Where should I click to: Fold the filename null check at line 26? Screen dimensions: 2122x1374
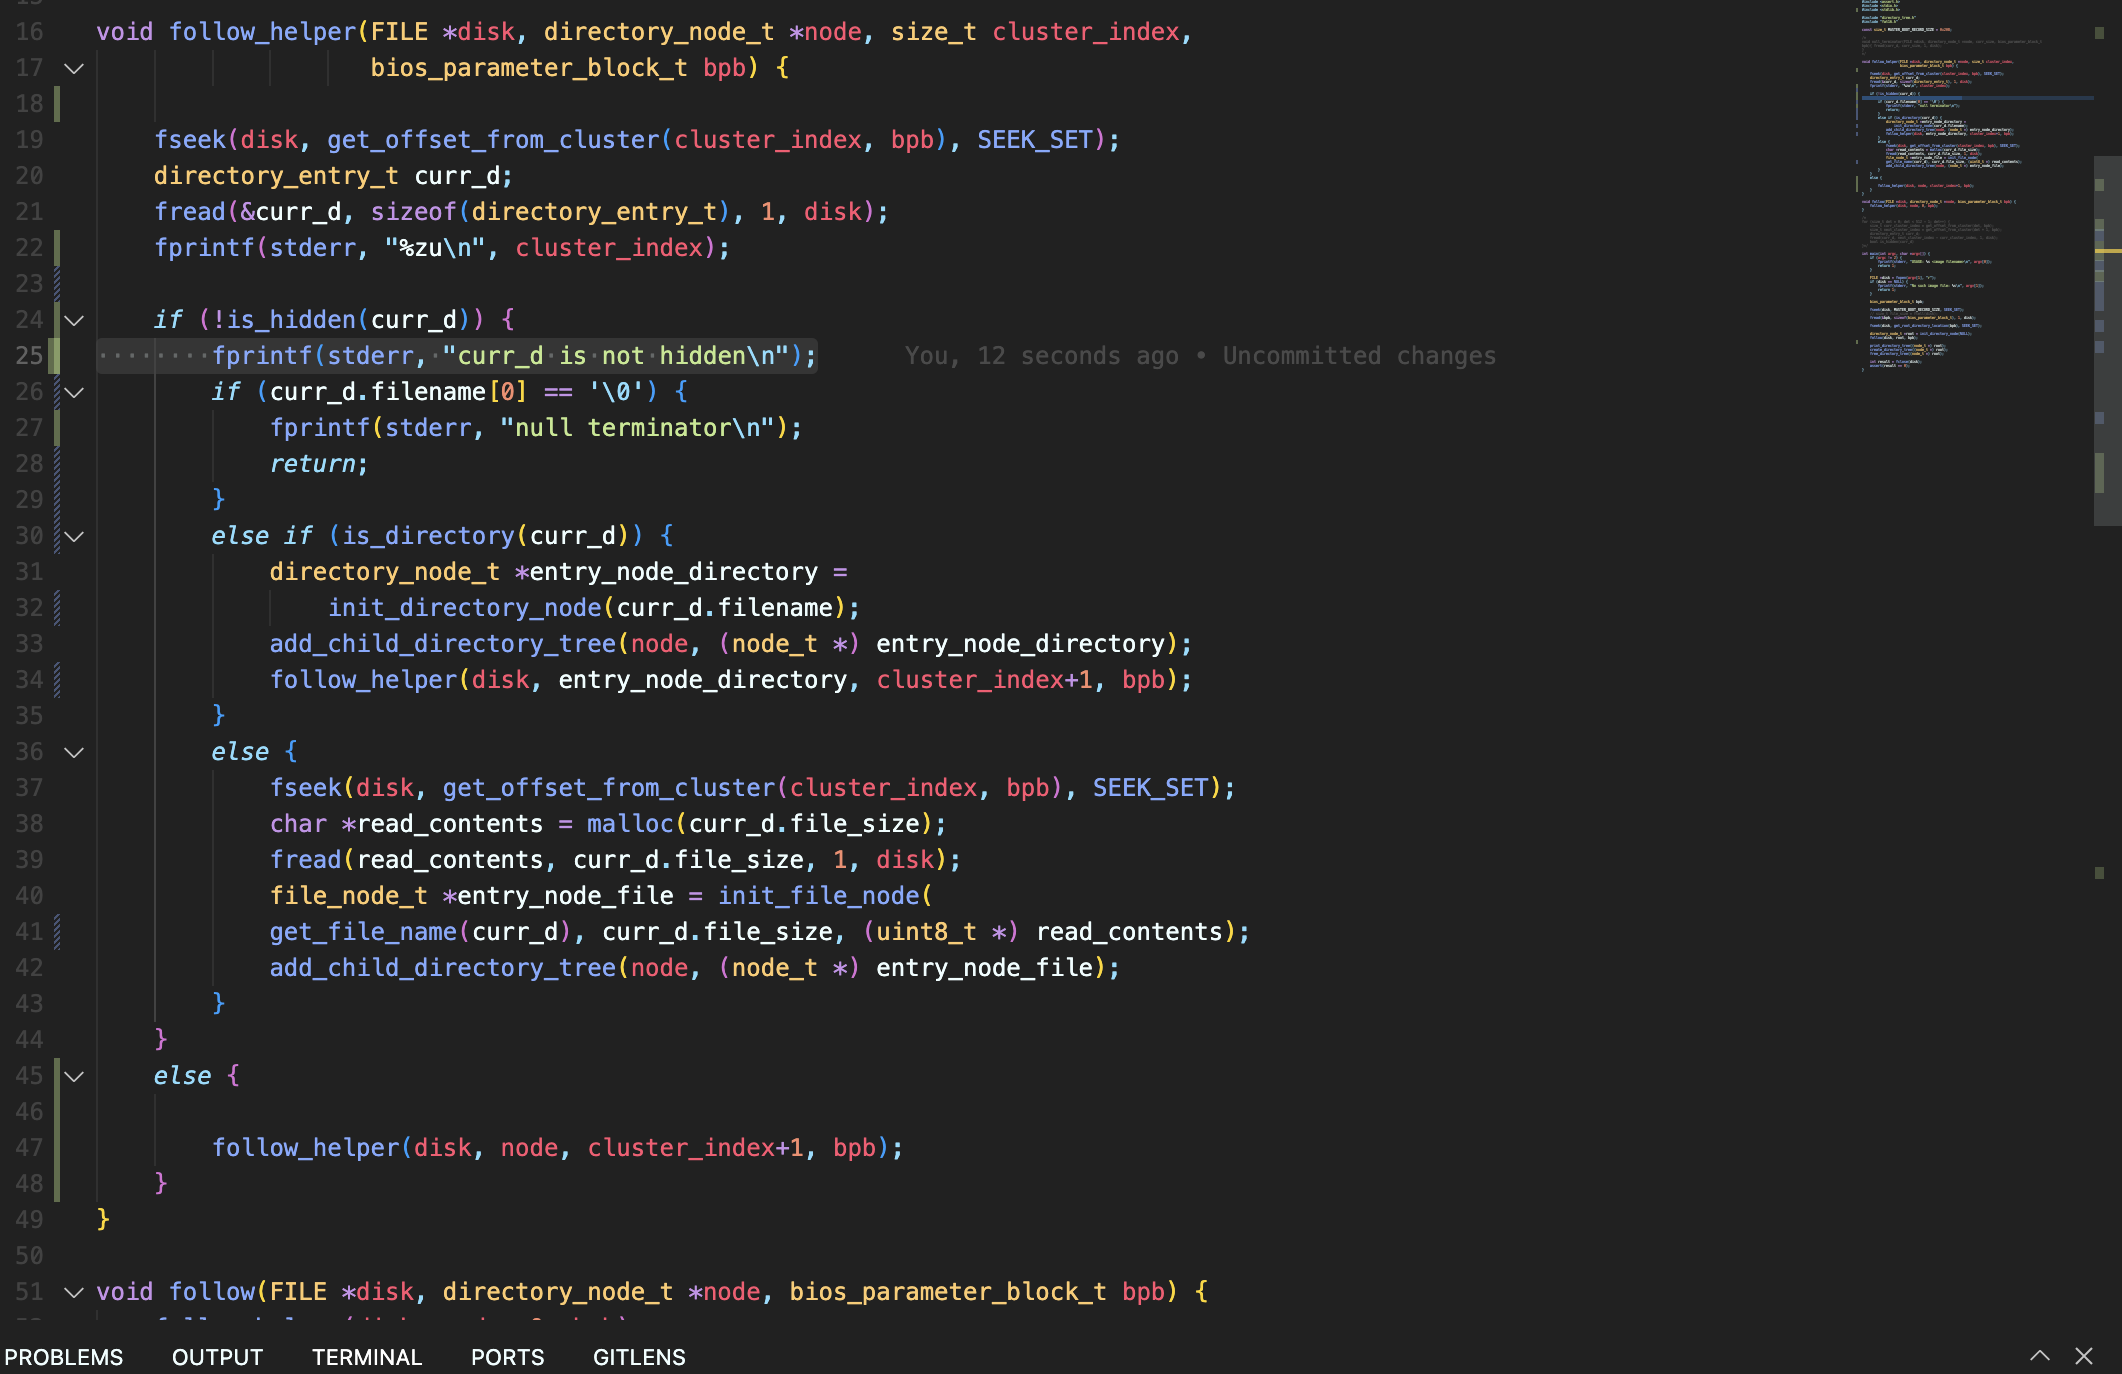pyautogui.click(x=74, y=392)
